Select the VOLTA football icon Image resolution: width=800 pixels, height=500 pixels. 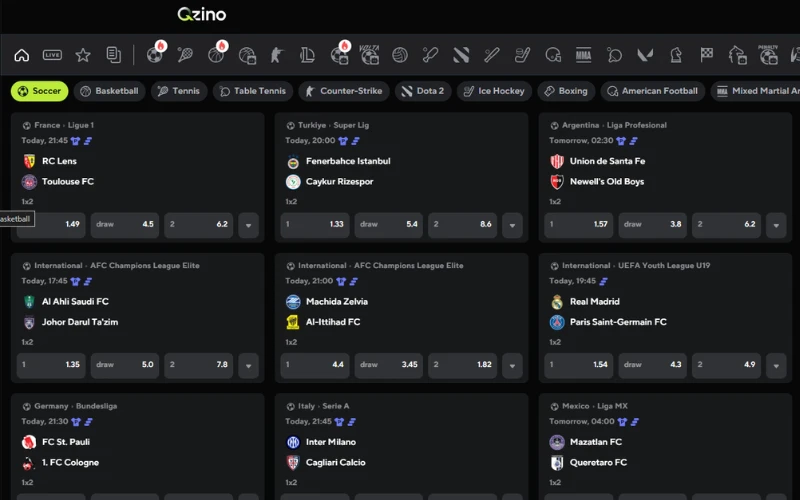(x=369, y=55)
